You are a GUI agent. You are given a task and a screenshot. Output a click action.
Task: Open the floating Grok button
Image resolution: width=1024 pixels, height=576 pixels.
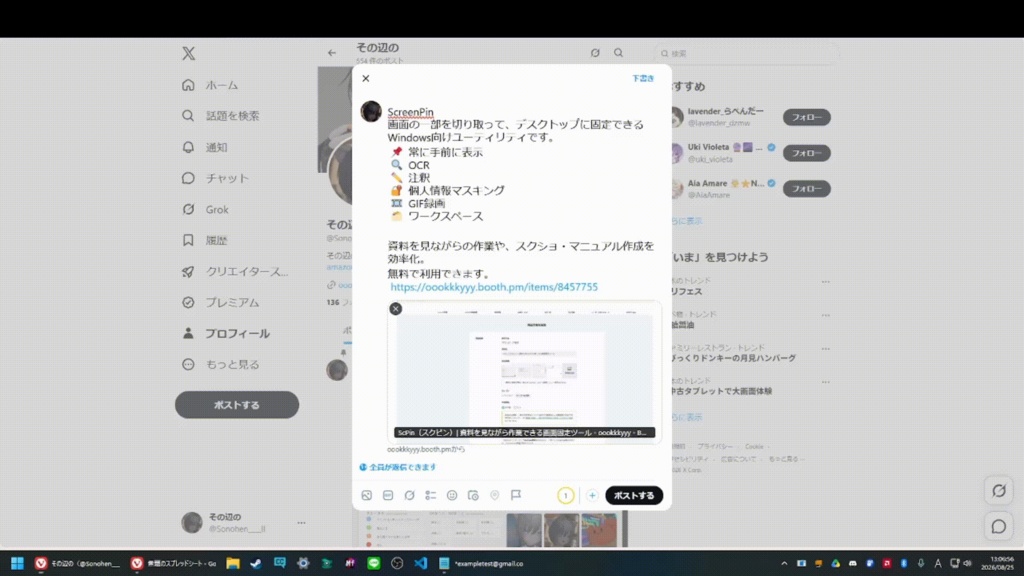tap(999, 491)
